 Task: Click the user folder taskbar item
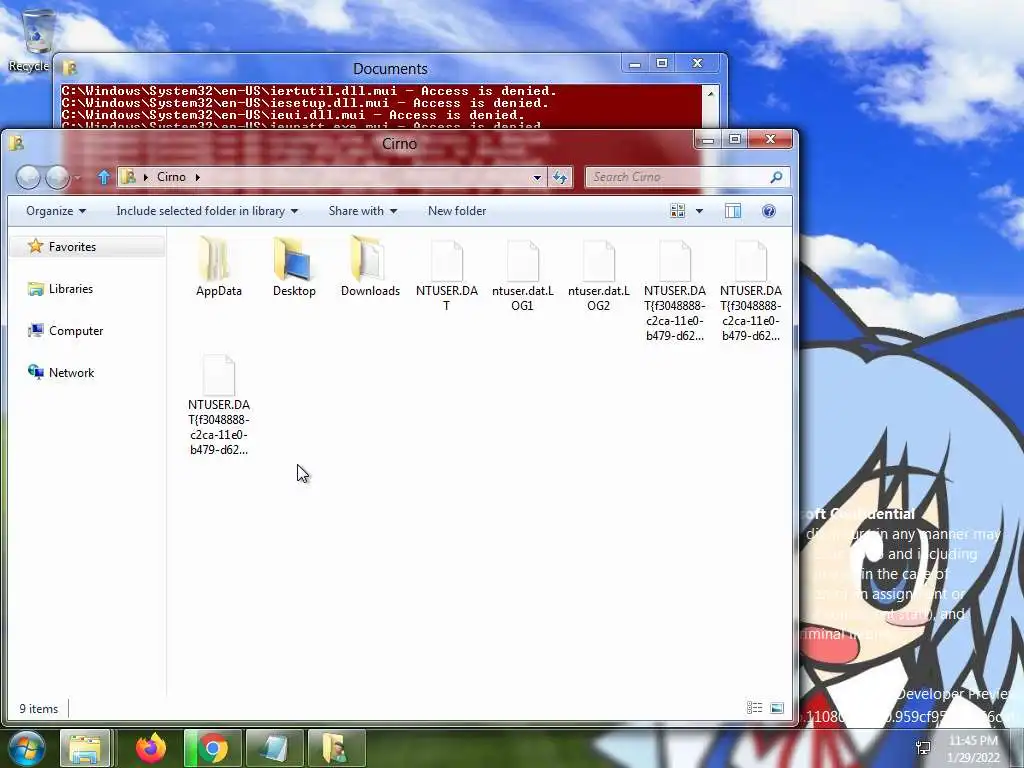tap(336, 748)
